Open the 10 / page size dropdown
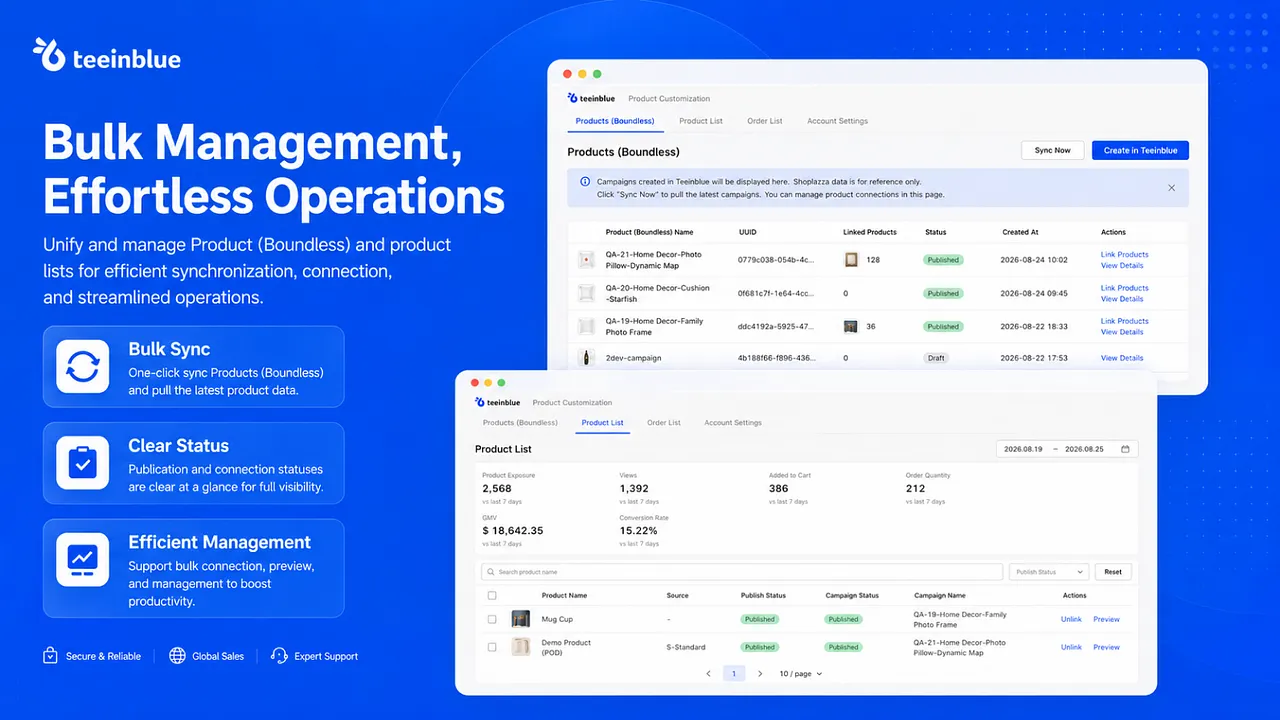1280x720 pixels. [x=801, y=674]
